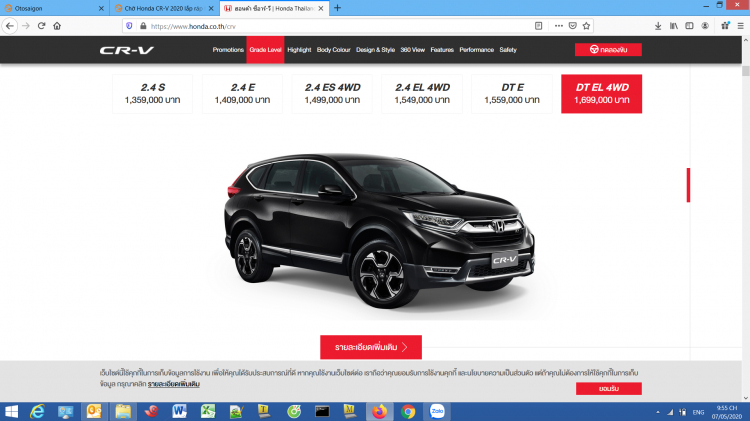The width and height of the screenshot is (750, 421).
Task: Click the black CR-V car image
Action: tap(379, 230)
